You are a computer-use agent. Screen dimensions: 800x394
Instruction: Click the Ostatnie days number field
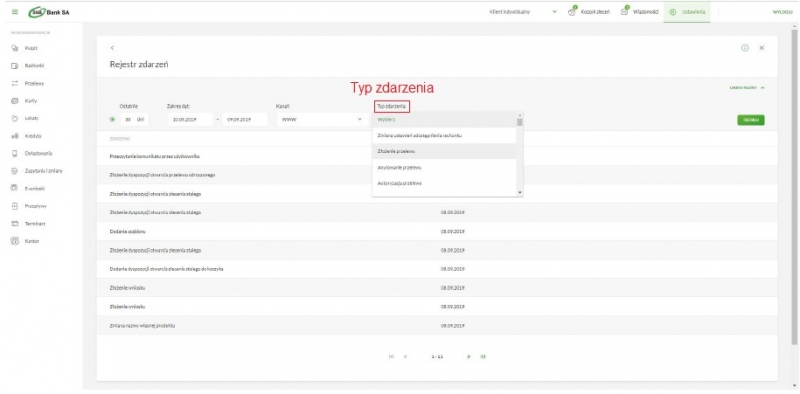[134, 120]
